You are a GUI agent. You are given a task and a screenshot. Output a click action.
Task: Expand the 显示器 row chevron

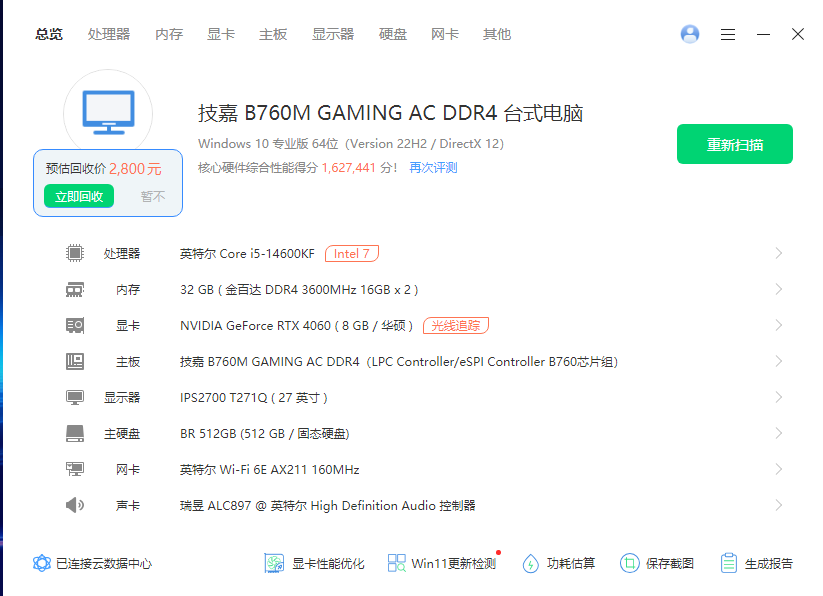(x=778, y=398)
